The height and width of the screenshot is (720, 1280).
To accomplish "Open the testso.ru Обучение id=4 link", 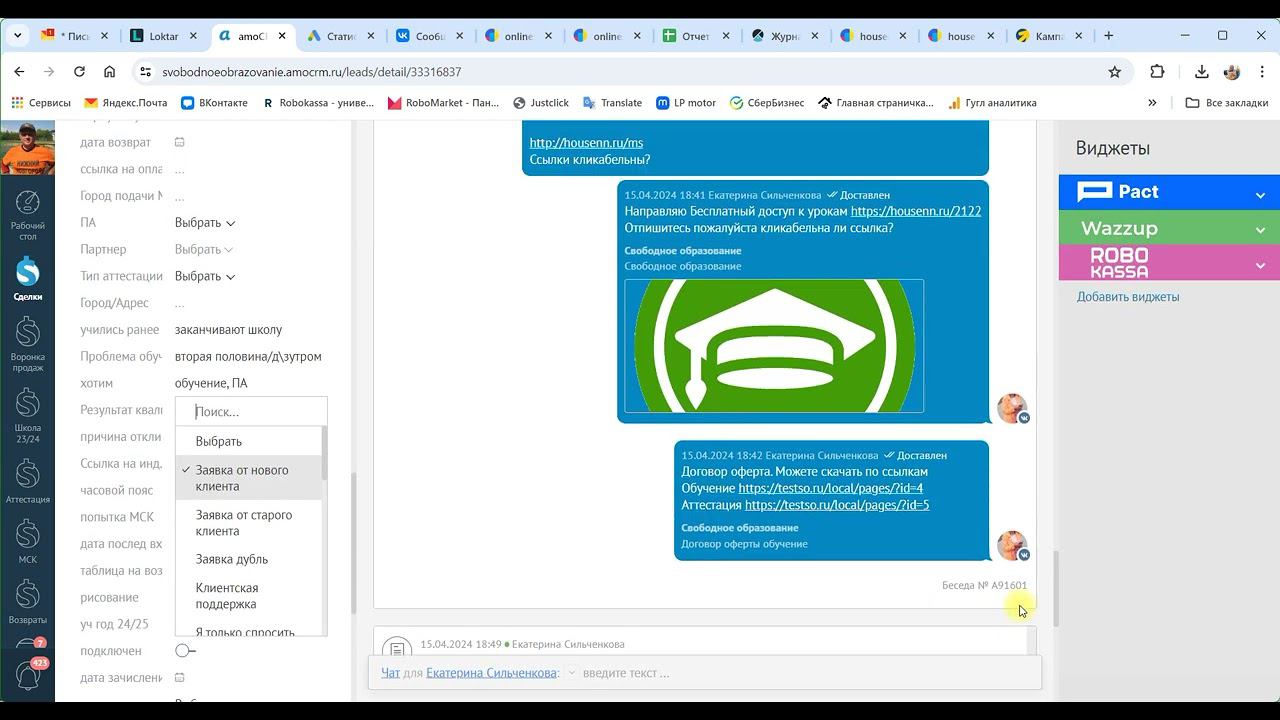I will pyautogui.click(x=831, y=489).
